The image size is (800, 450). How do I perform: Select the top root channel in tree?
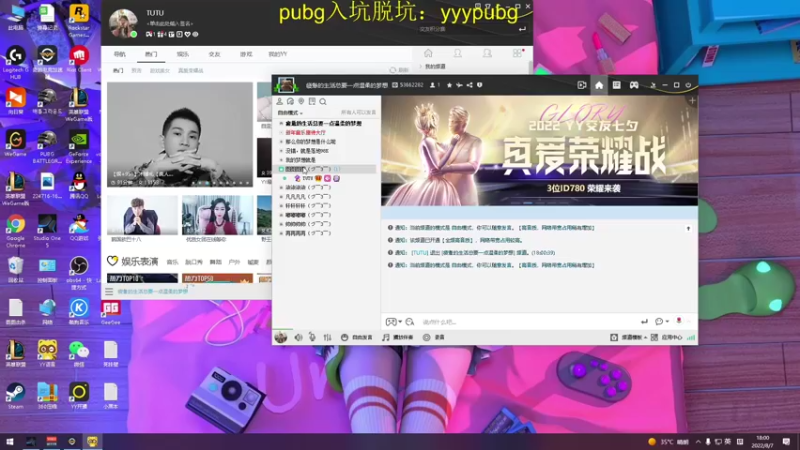click(323, 123)
